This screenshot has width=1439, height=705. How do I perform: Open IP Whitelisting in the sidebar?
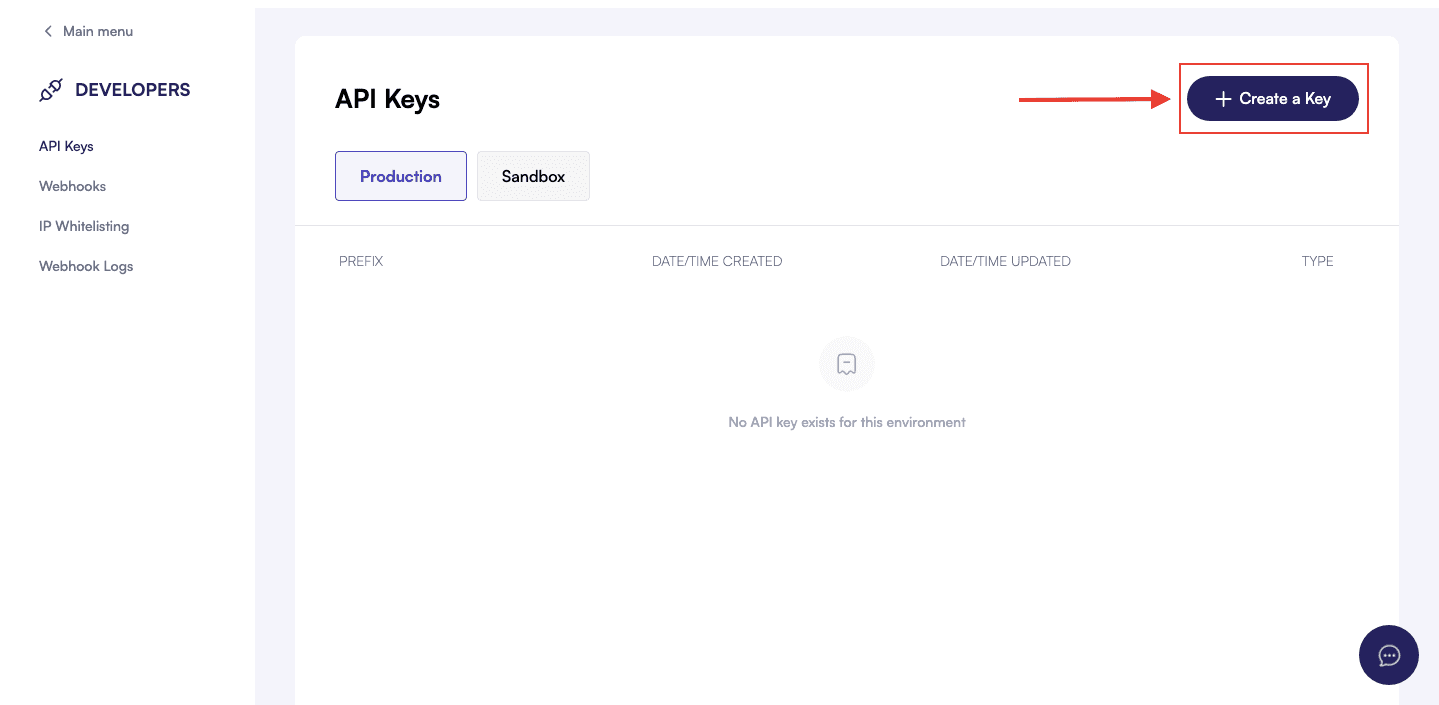[84, 226]
